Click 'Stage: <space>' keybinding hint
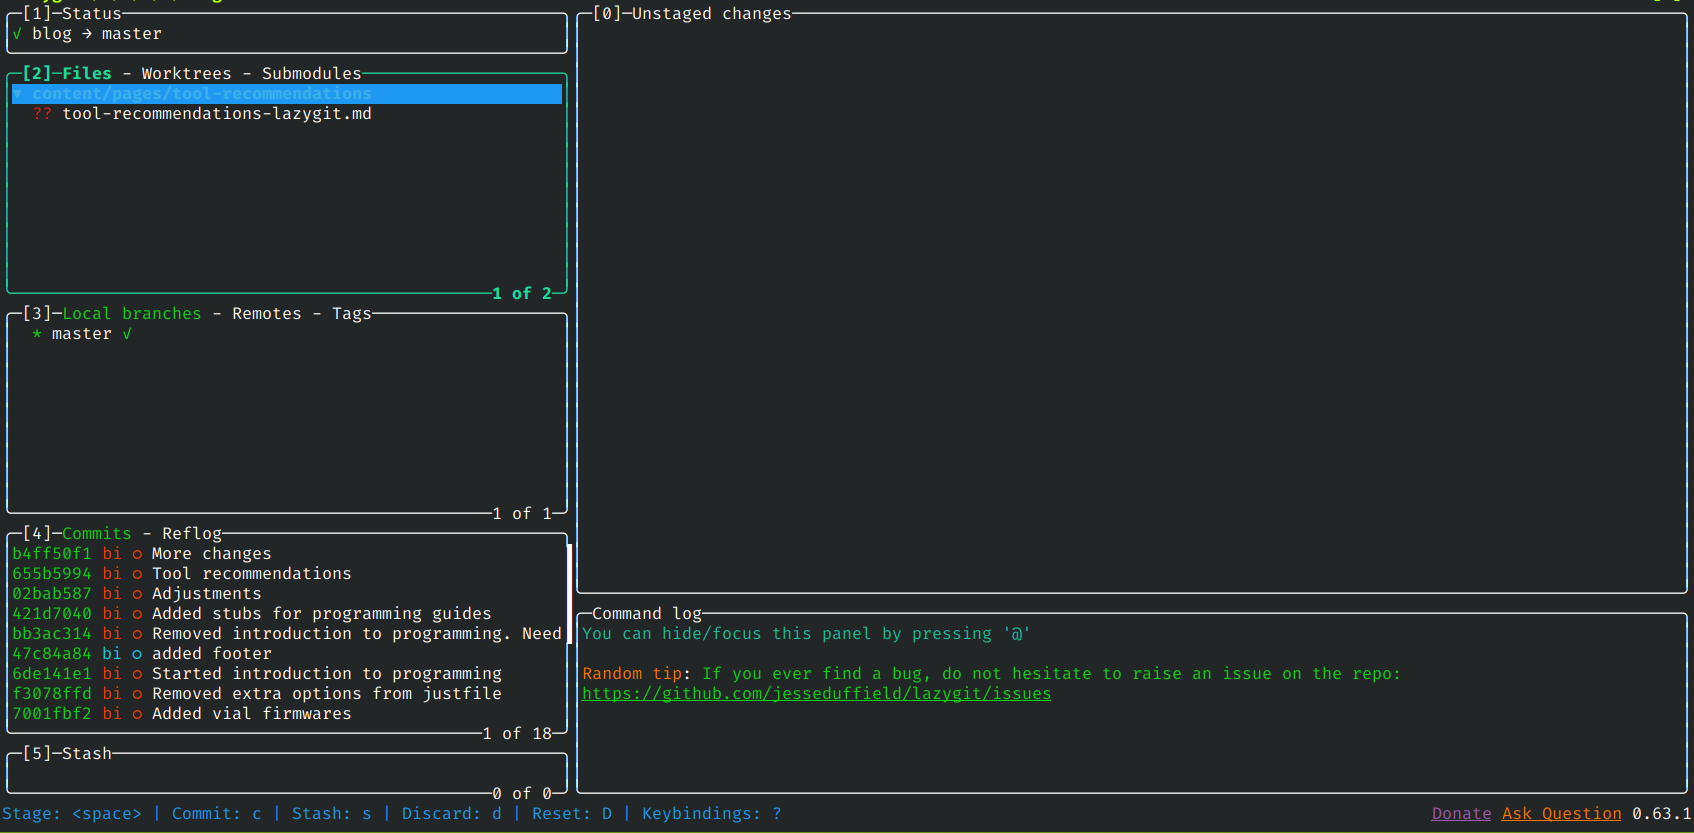Viewport: 1694px width, 833px height. pyautogui.click(x=72, y=814)
